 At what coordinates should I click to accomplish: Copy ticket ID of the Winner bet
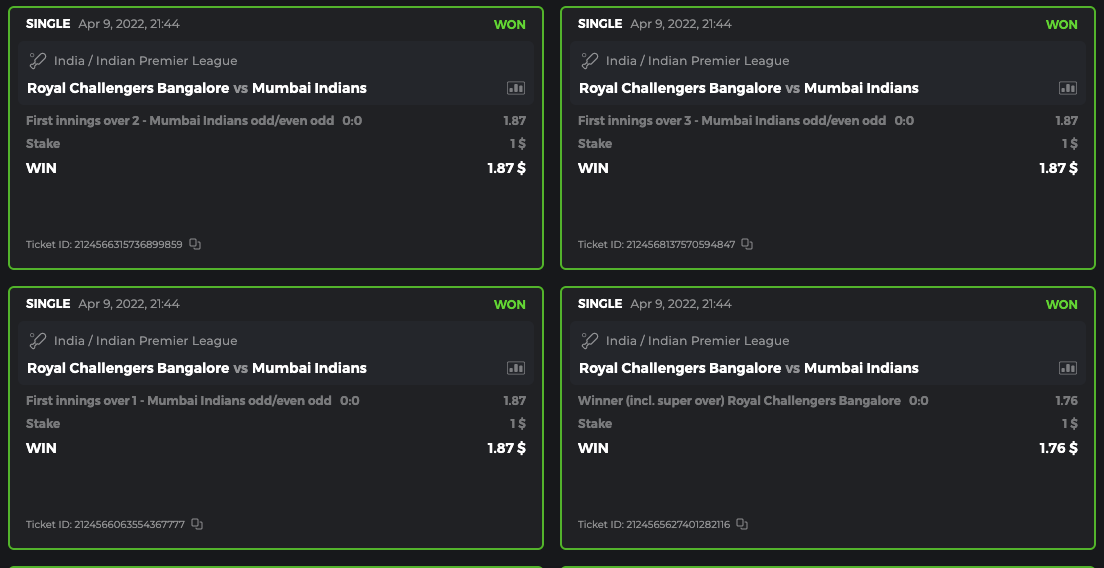pos(742,524)
